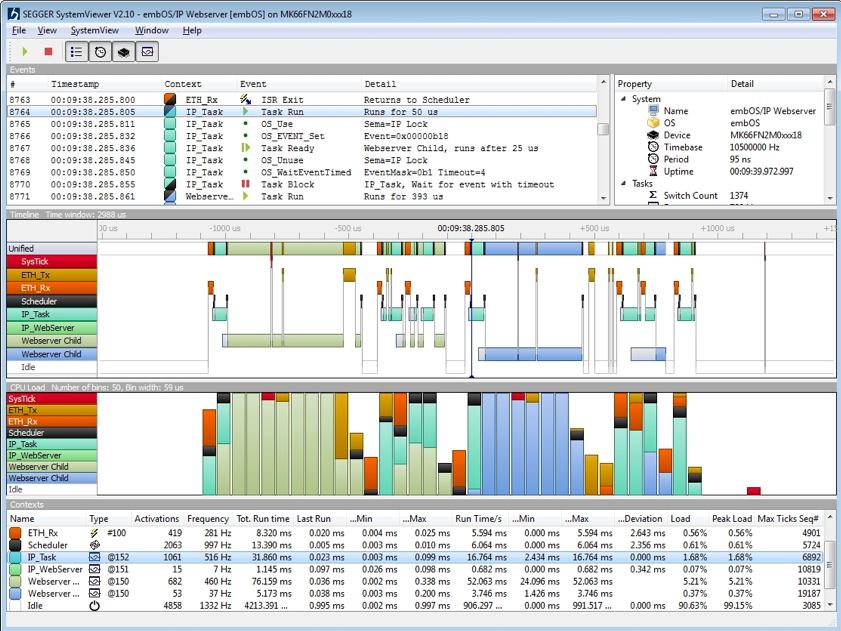Sort events by Timestamp column header
The image size is (841, 631).
75,84
